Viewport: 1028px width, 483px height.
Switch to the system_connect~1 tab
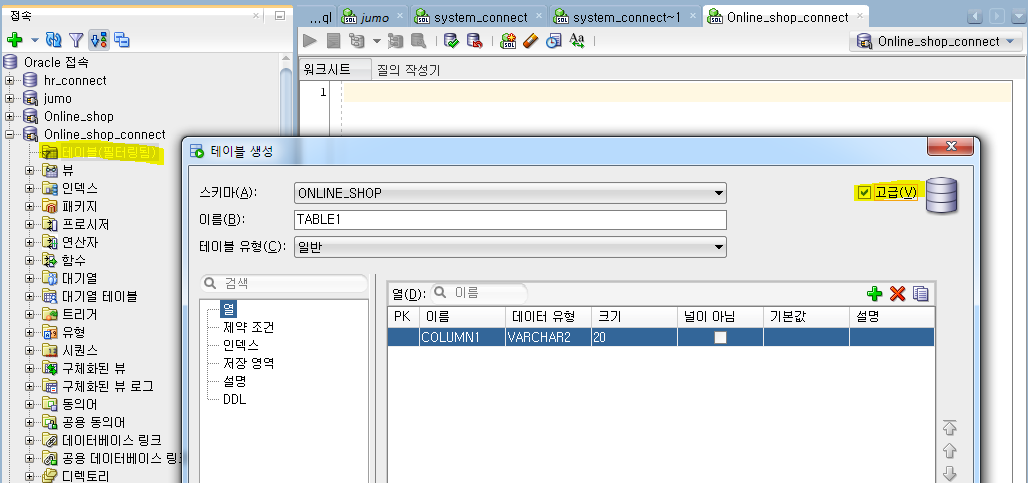(625, 17)
